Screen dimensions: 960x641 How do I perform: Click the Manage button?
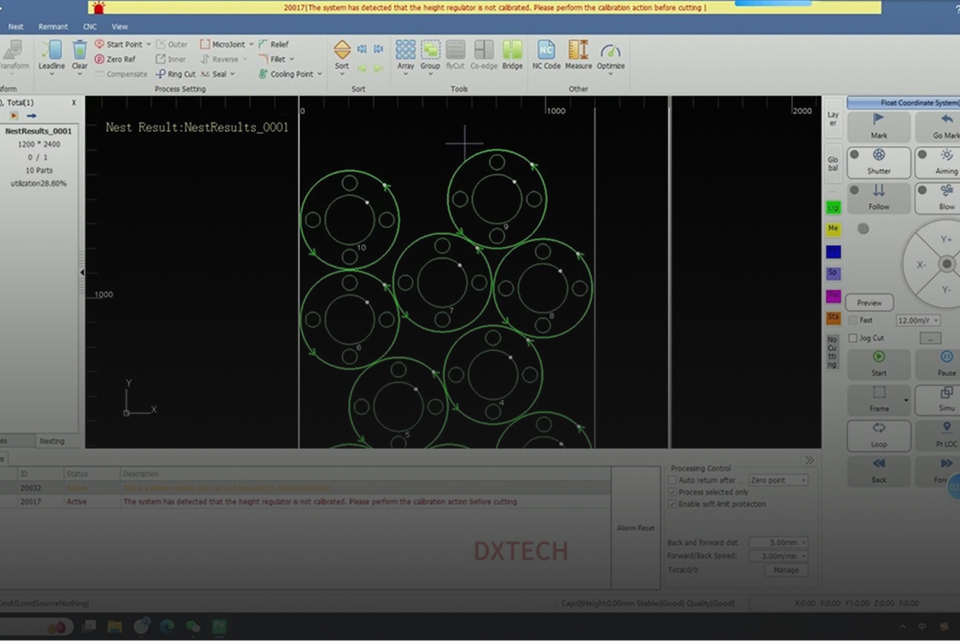pyautogui.click(x=786, y=570)
